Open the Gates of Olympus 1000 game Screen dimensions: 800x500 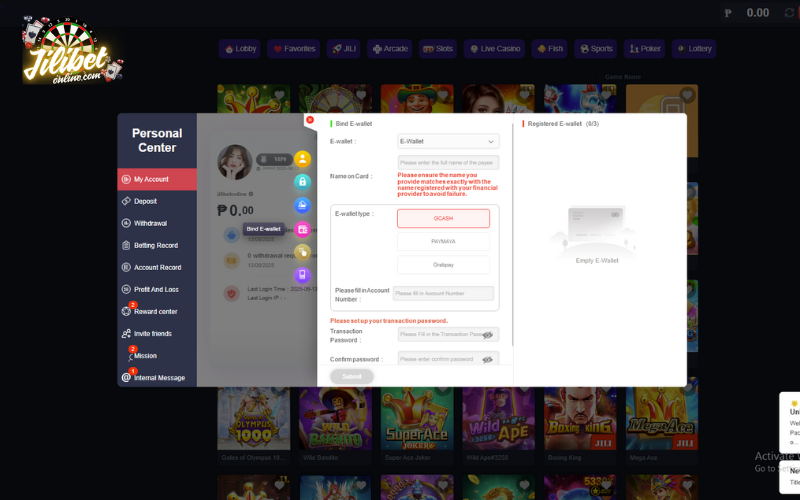pos(254,418)
